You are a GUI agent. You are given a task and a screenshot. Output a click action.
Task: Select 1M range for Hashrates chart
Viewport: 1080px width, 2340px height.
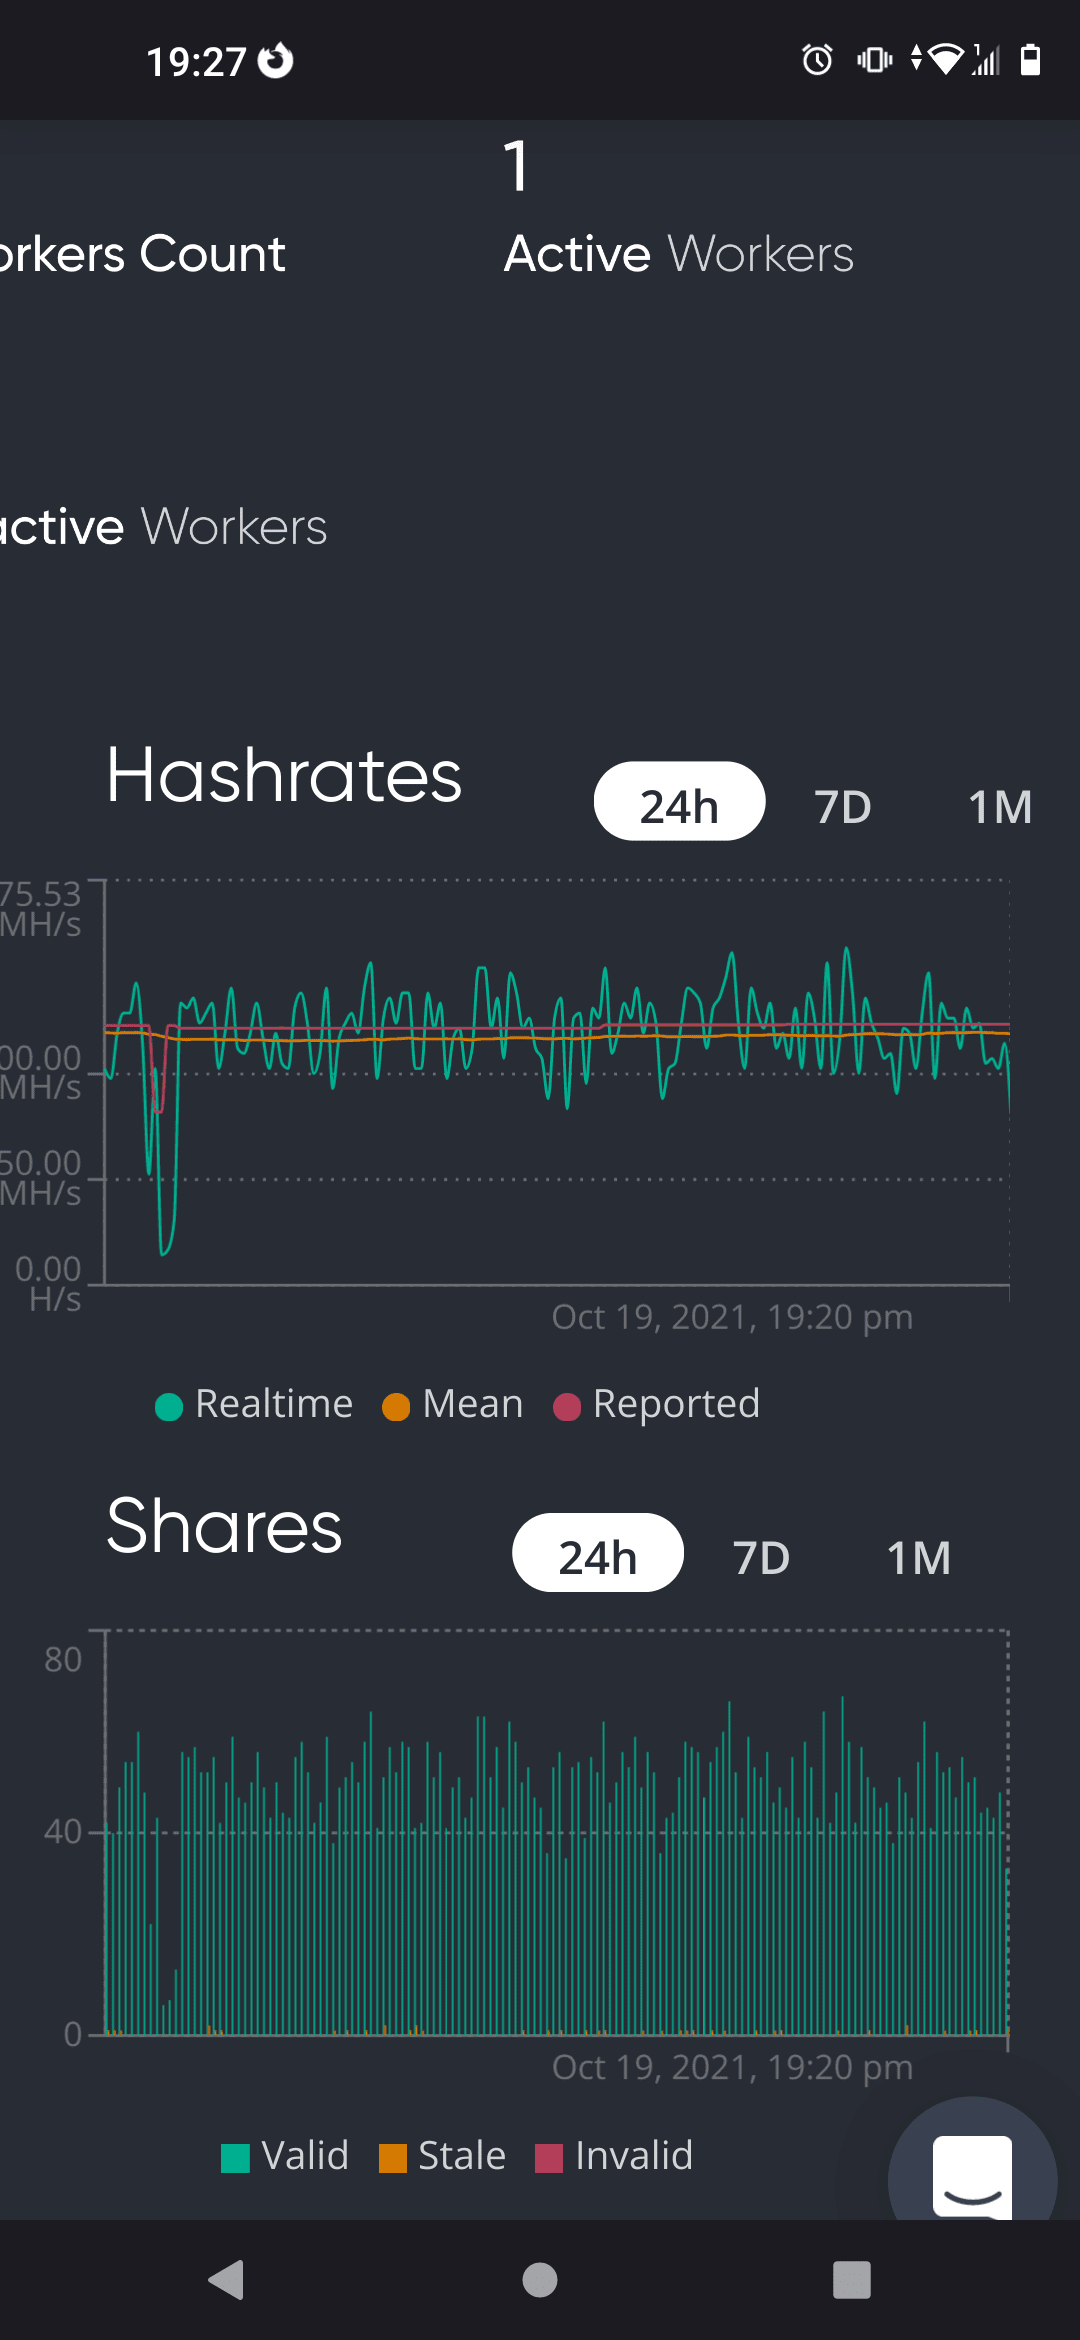click(x=1000, y=806)
